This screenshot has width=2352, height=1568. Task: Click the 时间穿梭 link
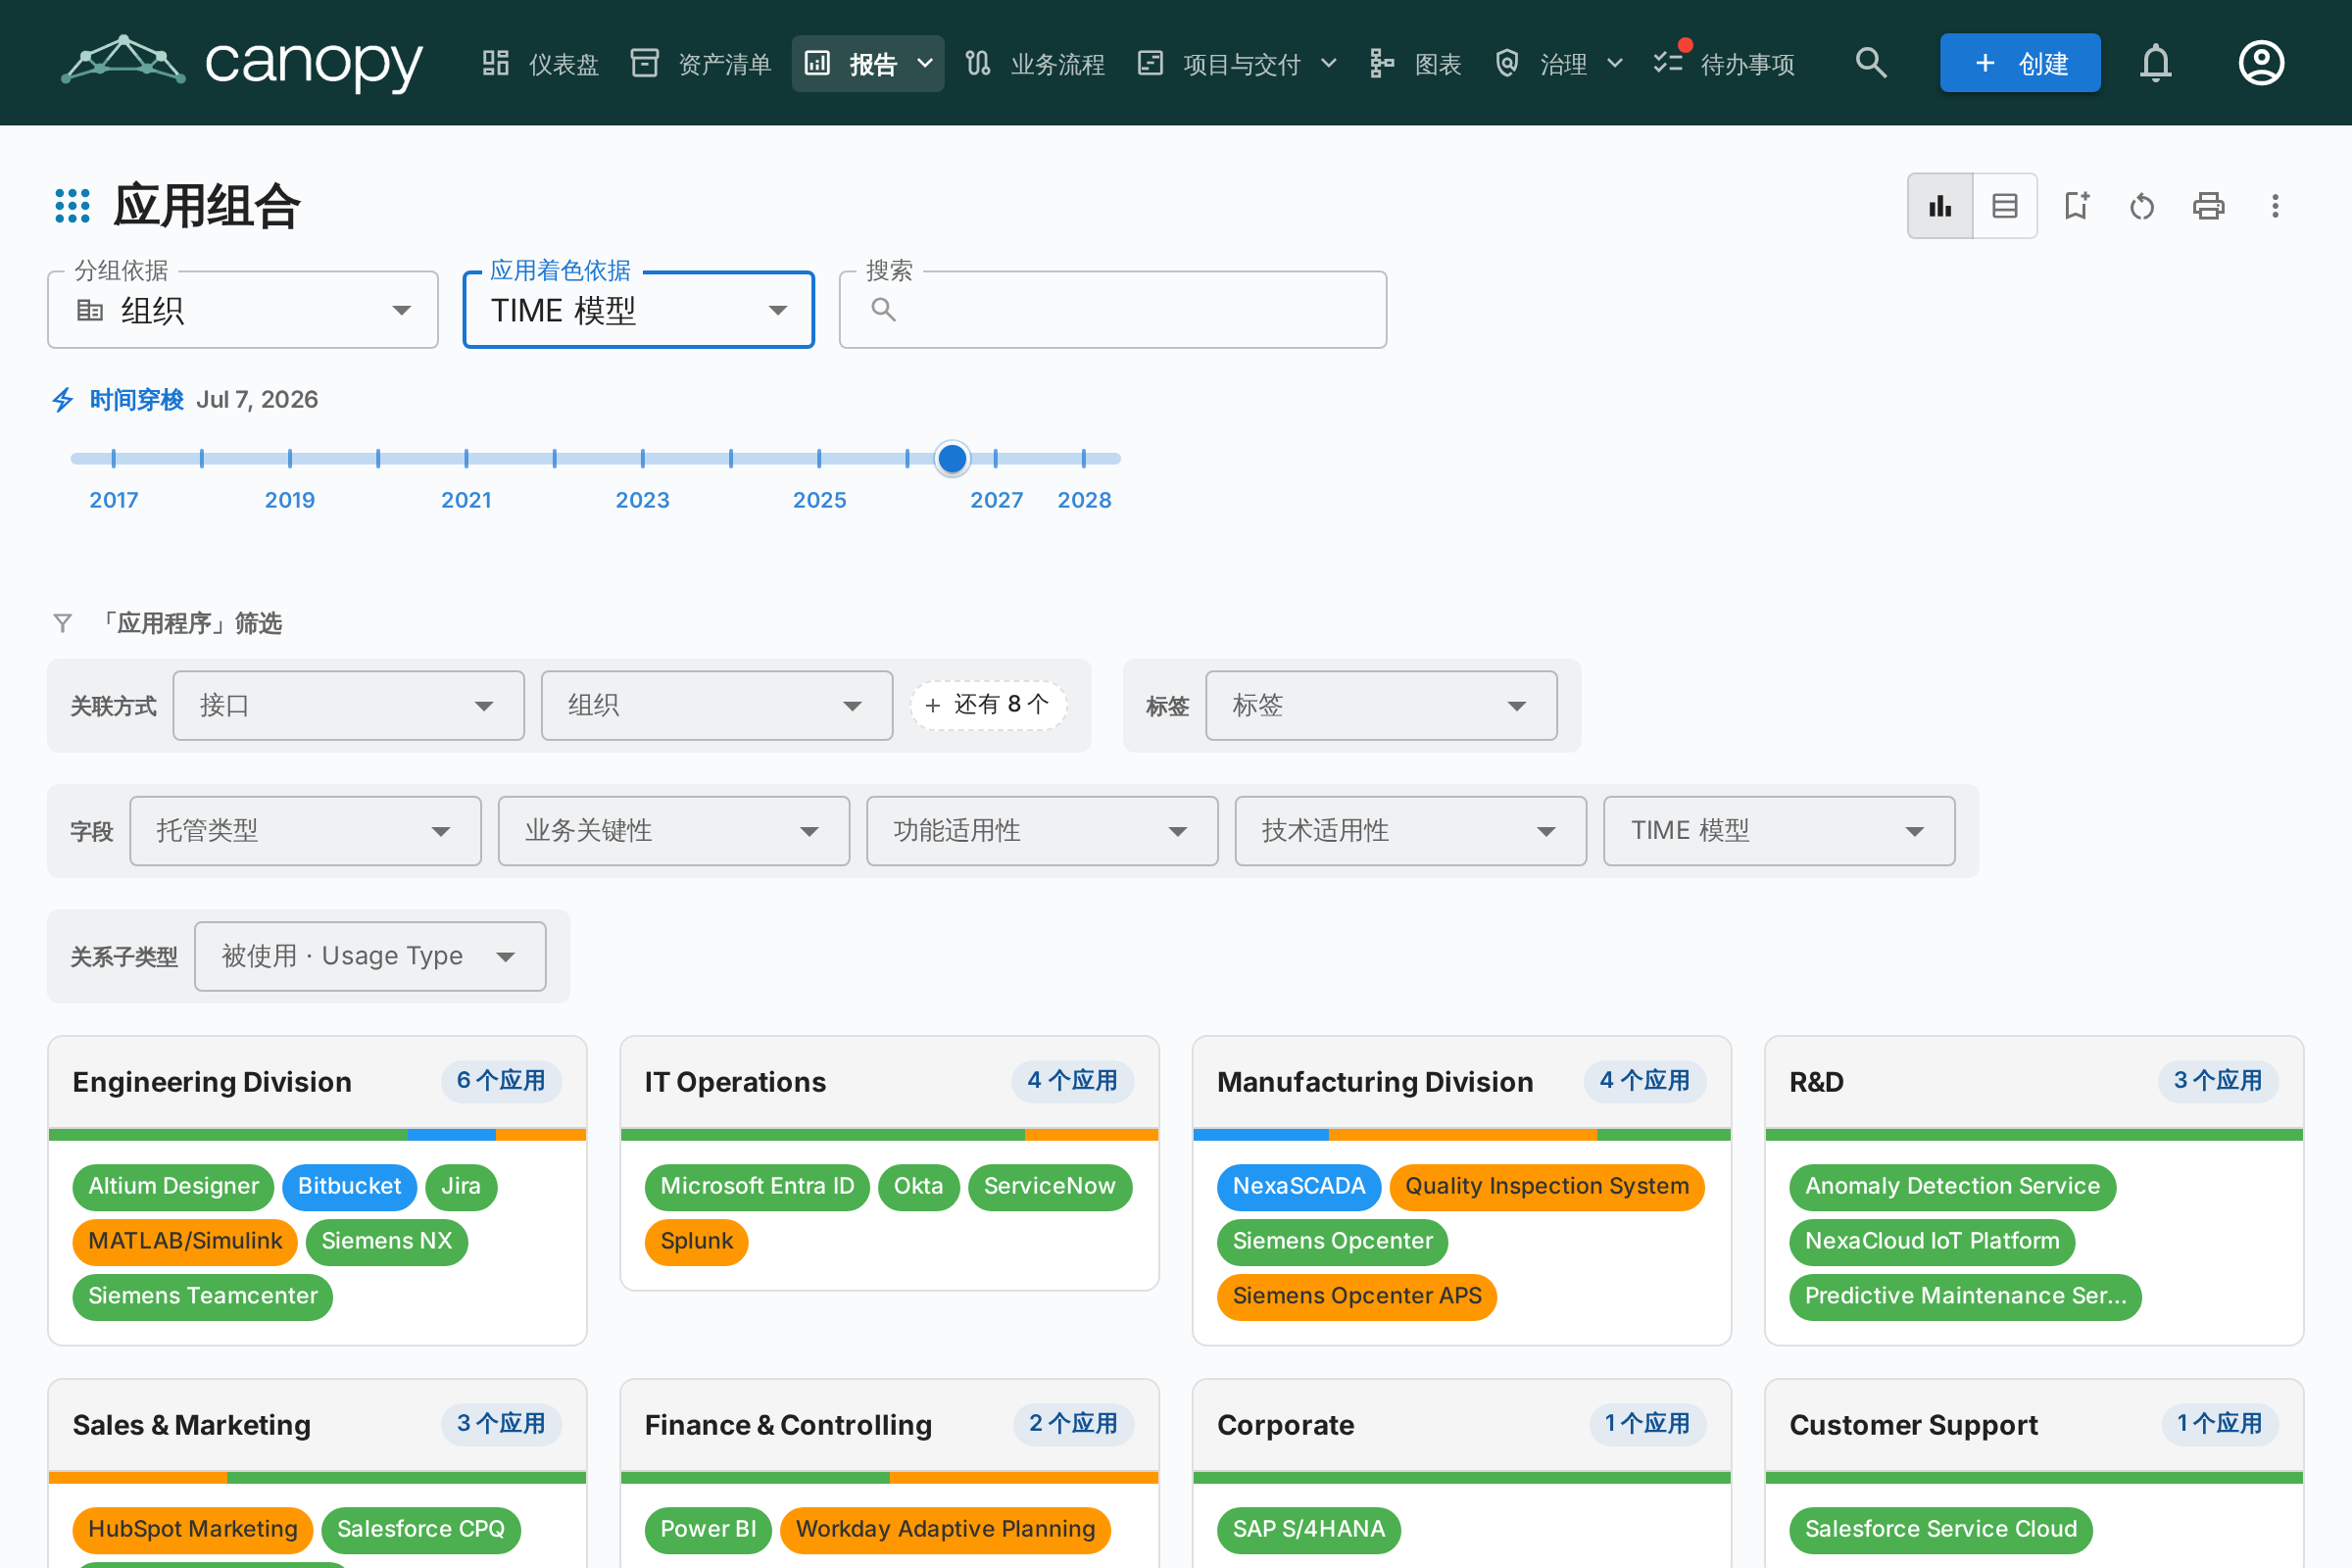tap(136, 400)
